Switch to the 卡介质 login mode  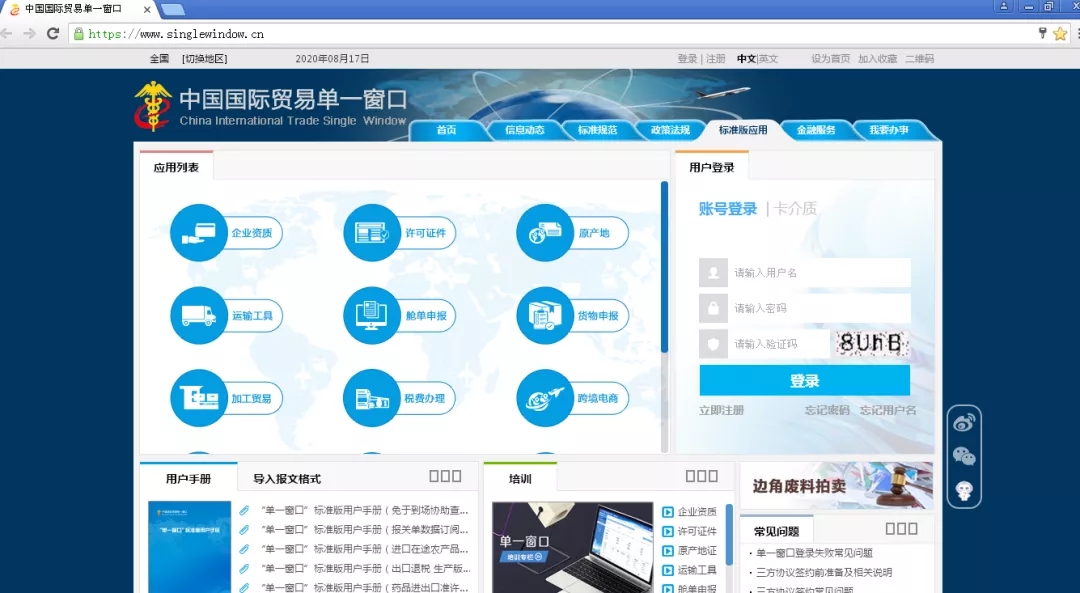point(794,209)
